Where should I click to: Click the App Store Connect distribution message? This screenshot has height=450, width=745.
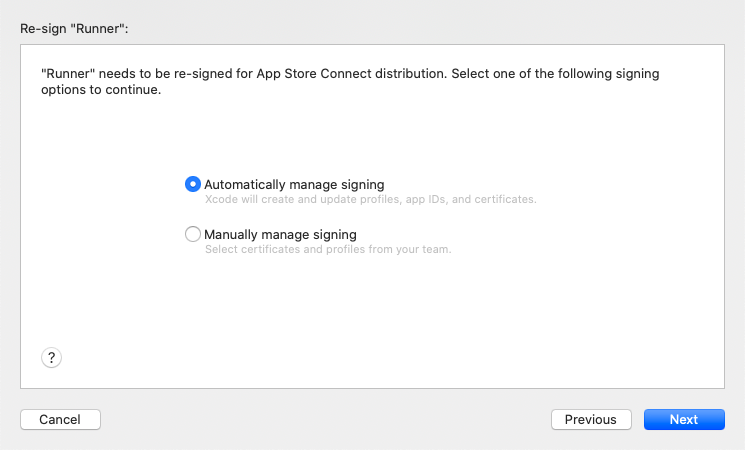pyautogui.click(x=350, y=74)
